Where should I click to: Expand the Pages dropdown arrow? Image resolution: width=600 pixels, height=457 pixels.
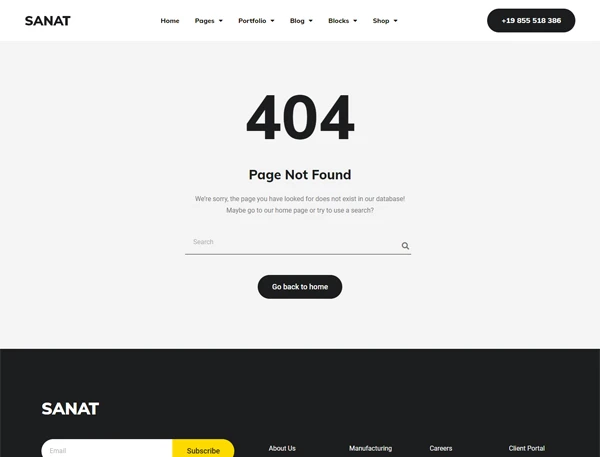coord(221,21)
